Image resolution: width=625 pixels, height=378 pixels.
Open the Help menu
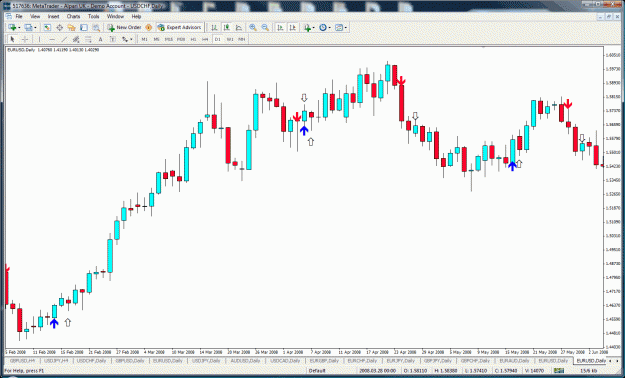tap(136, 16)
